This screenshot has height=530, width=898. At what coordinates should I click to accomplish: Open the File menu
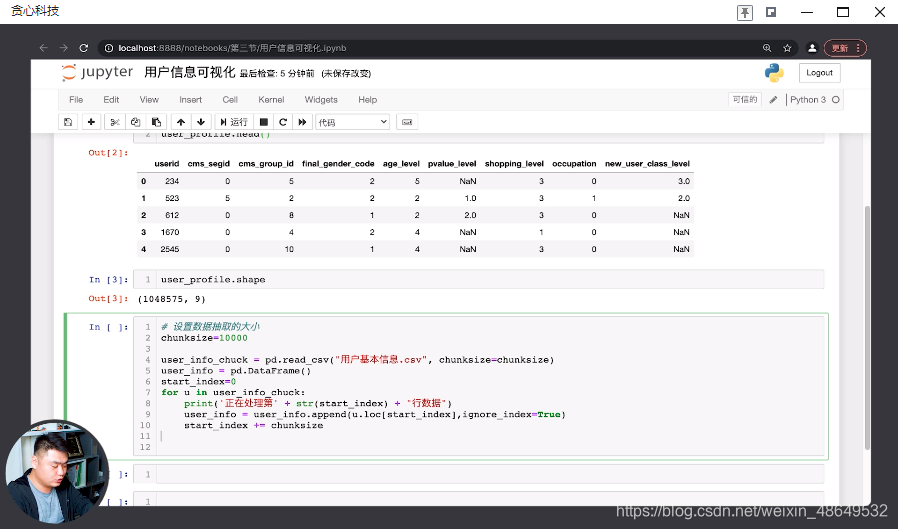pos(76,100)
